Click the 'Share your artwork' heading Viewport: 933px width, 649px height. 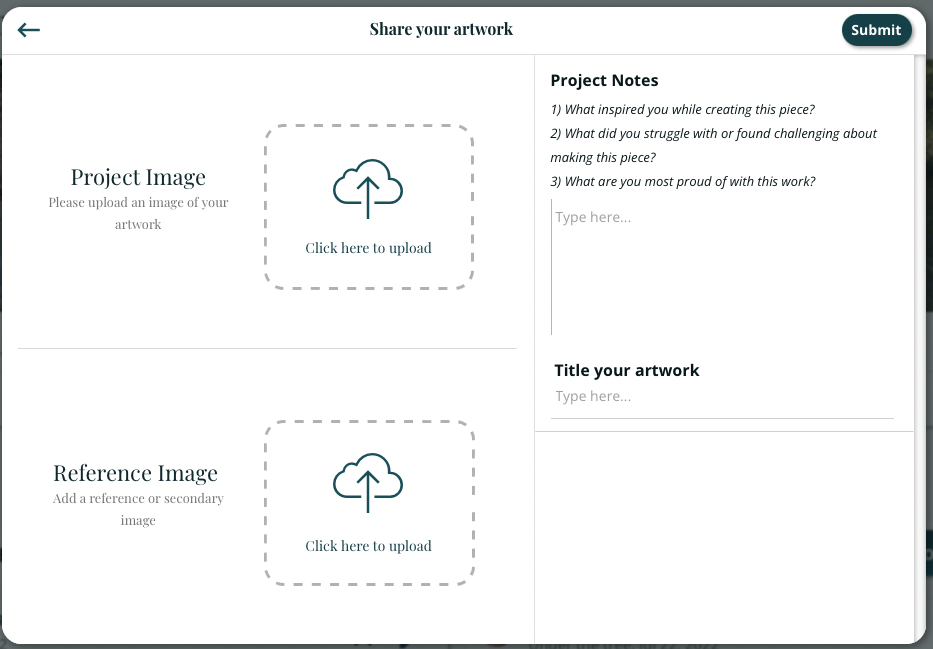441,29
